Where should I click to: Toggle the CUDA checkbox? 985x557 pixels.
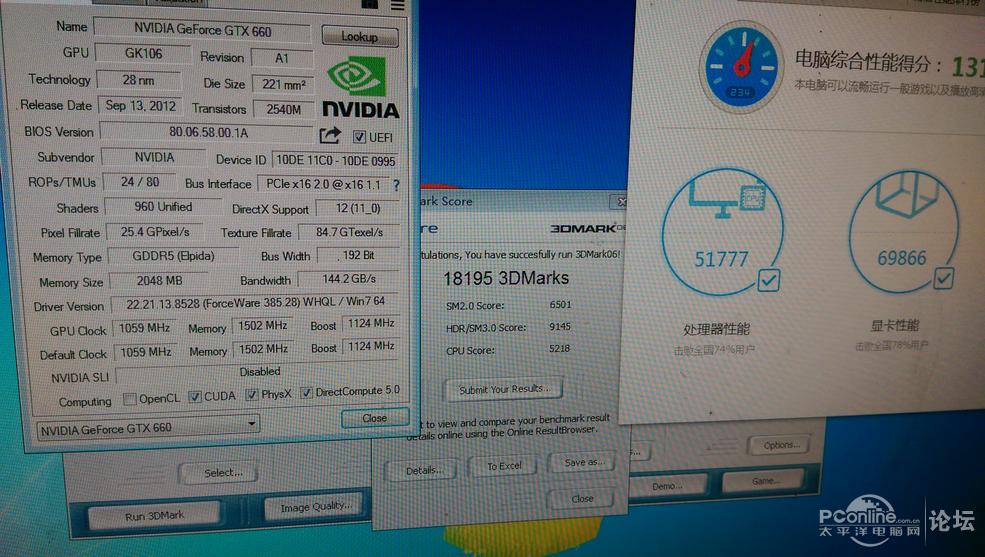[x=195, y=396]
